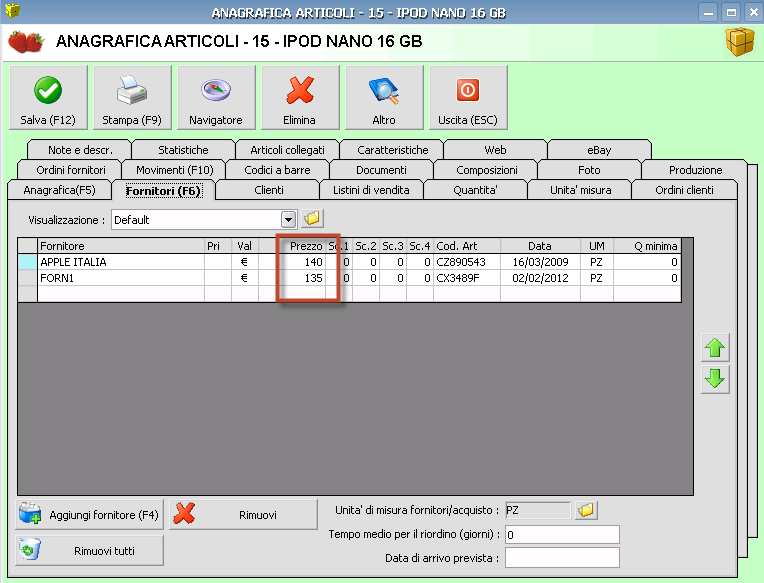This screenshot has width=764, height=583.
Task: Click the empty new row Fornitore cell
Action: tap(121, 294)
